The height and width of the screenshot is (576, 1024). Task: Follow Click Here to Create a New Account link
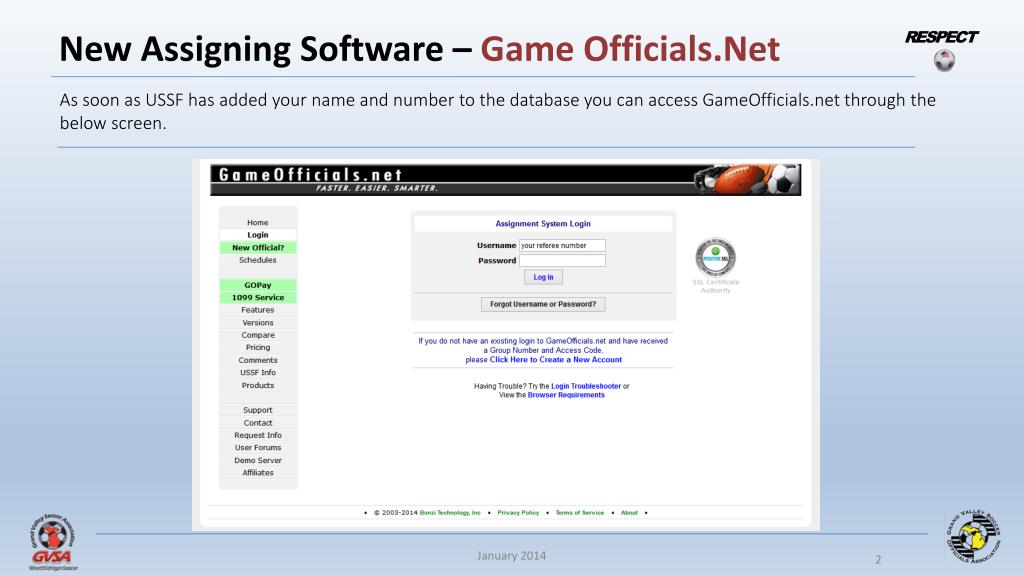(x=556, y=360)
